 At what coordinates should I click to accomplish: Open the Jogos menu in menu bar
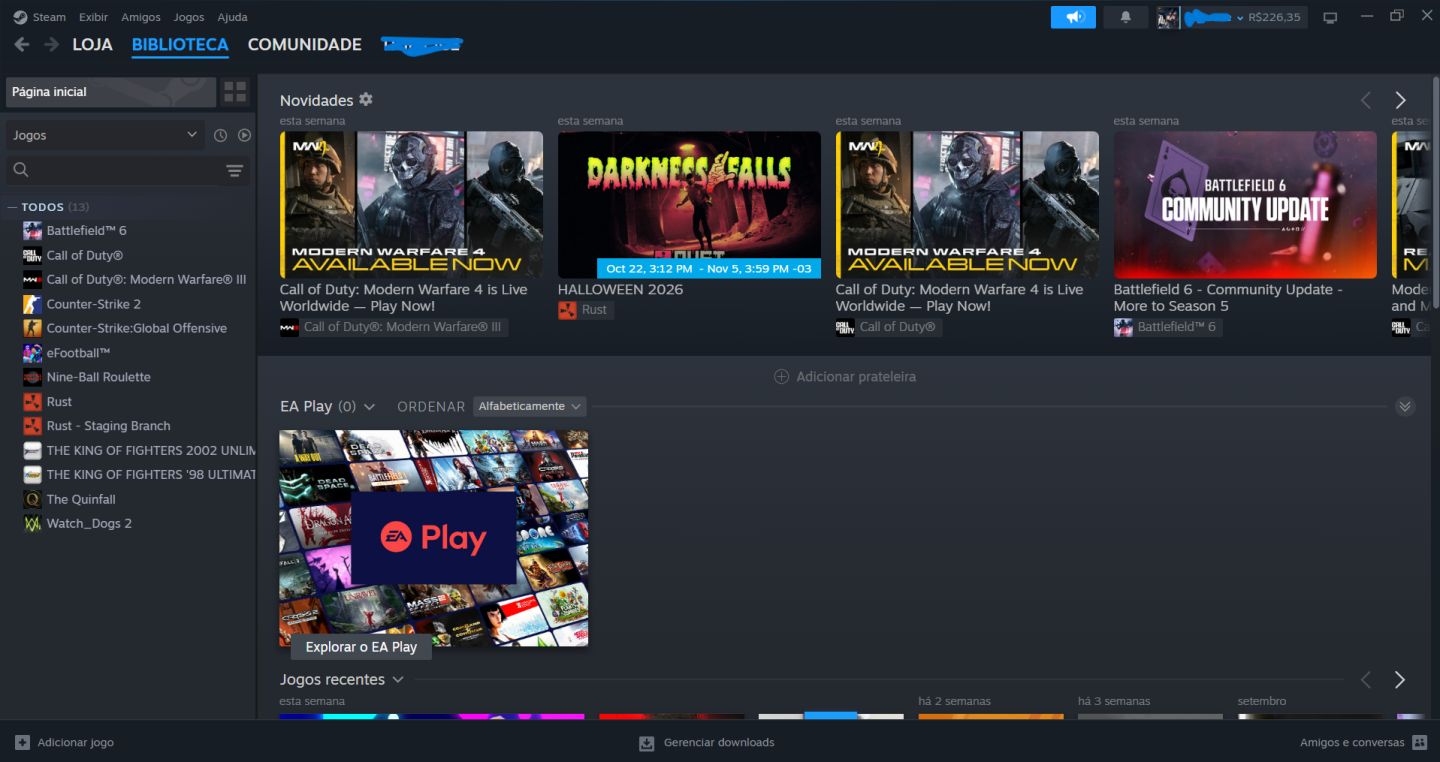189,17
